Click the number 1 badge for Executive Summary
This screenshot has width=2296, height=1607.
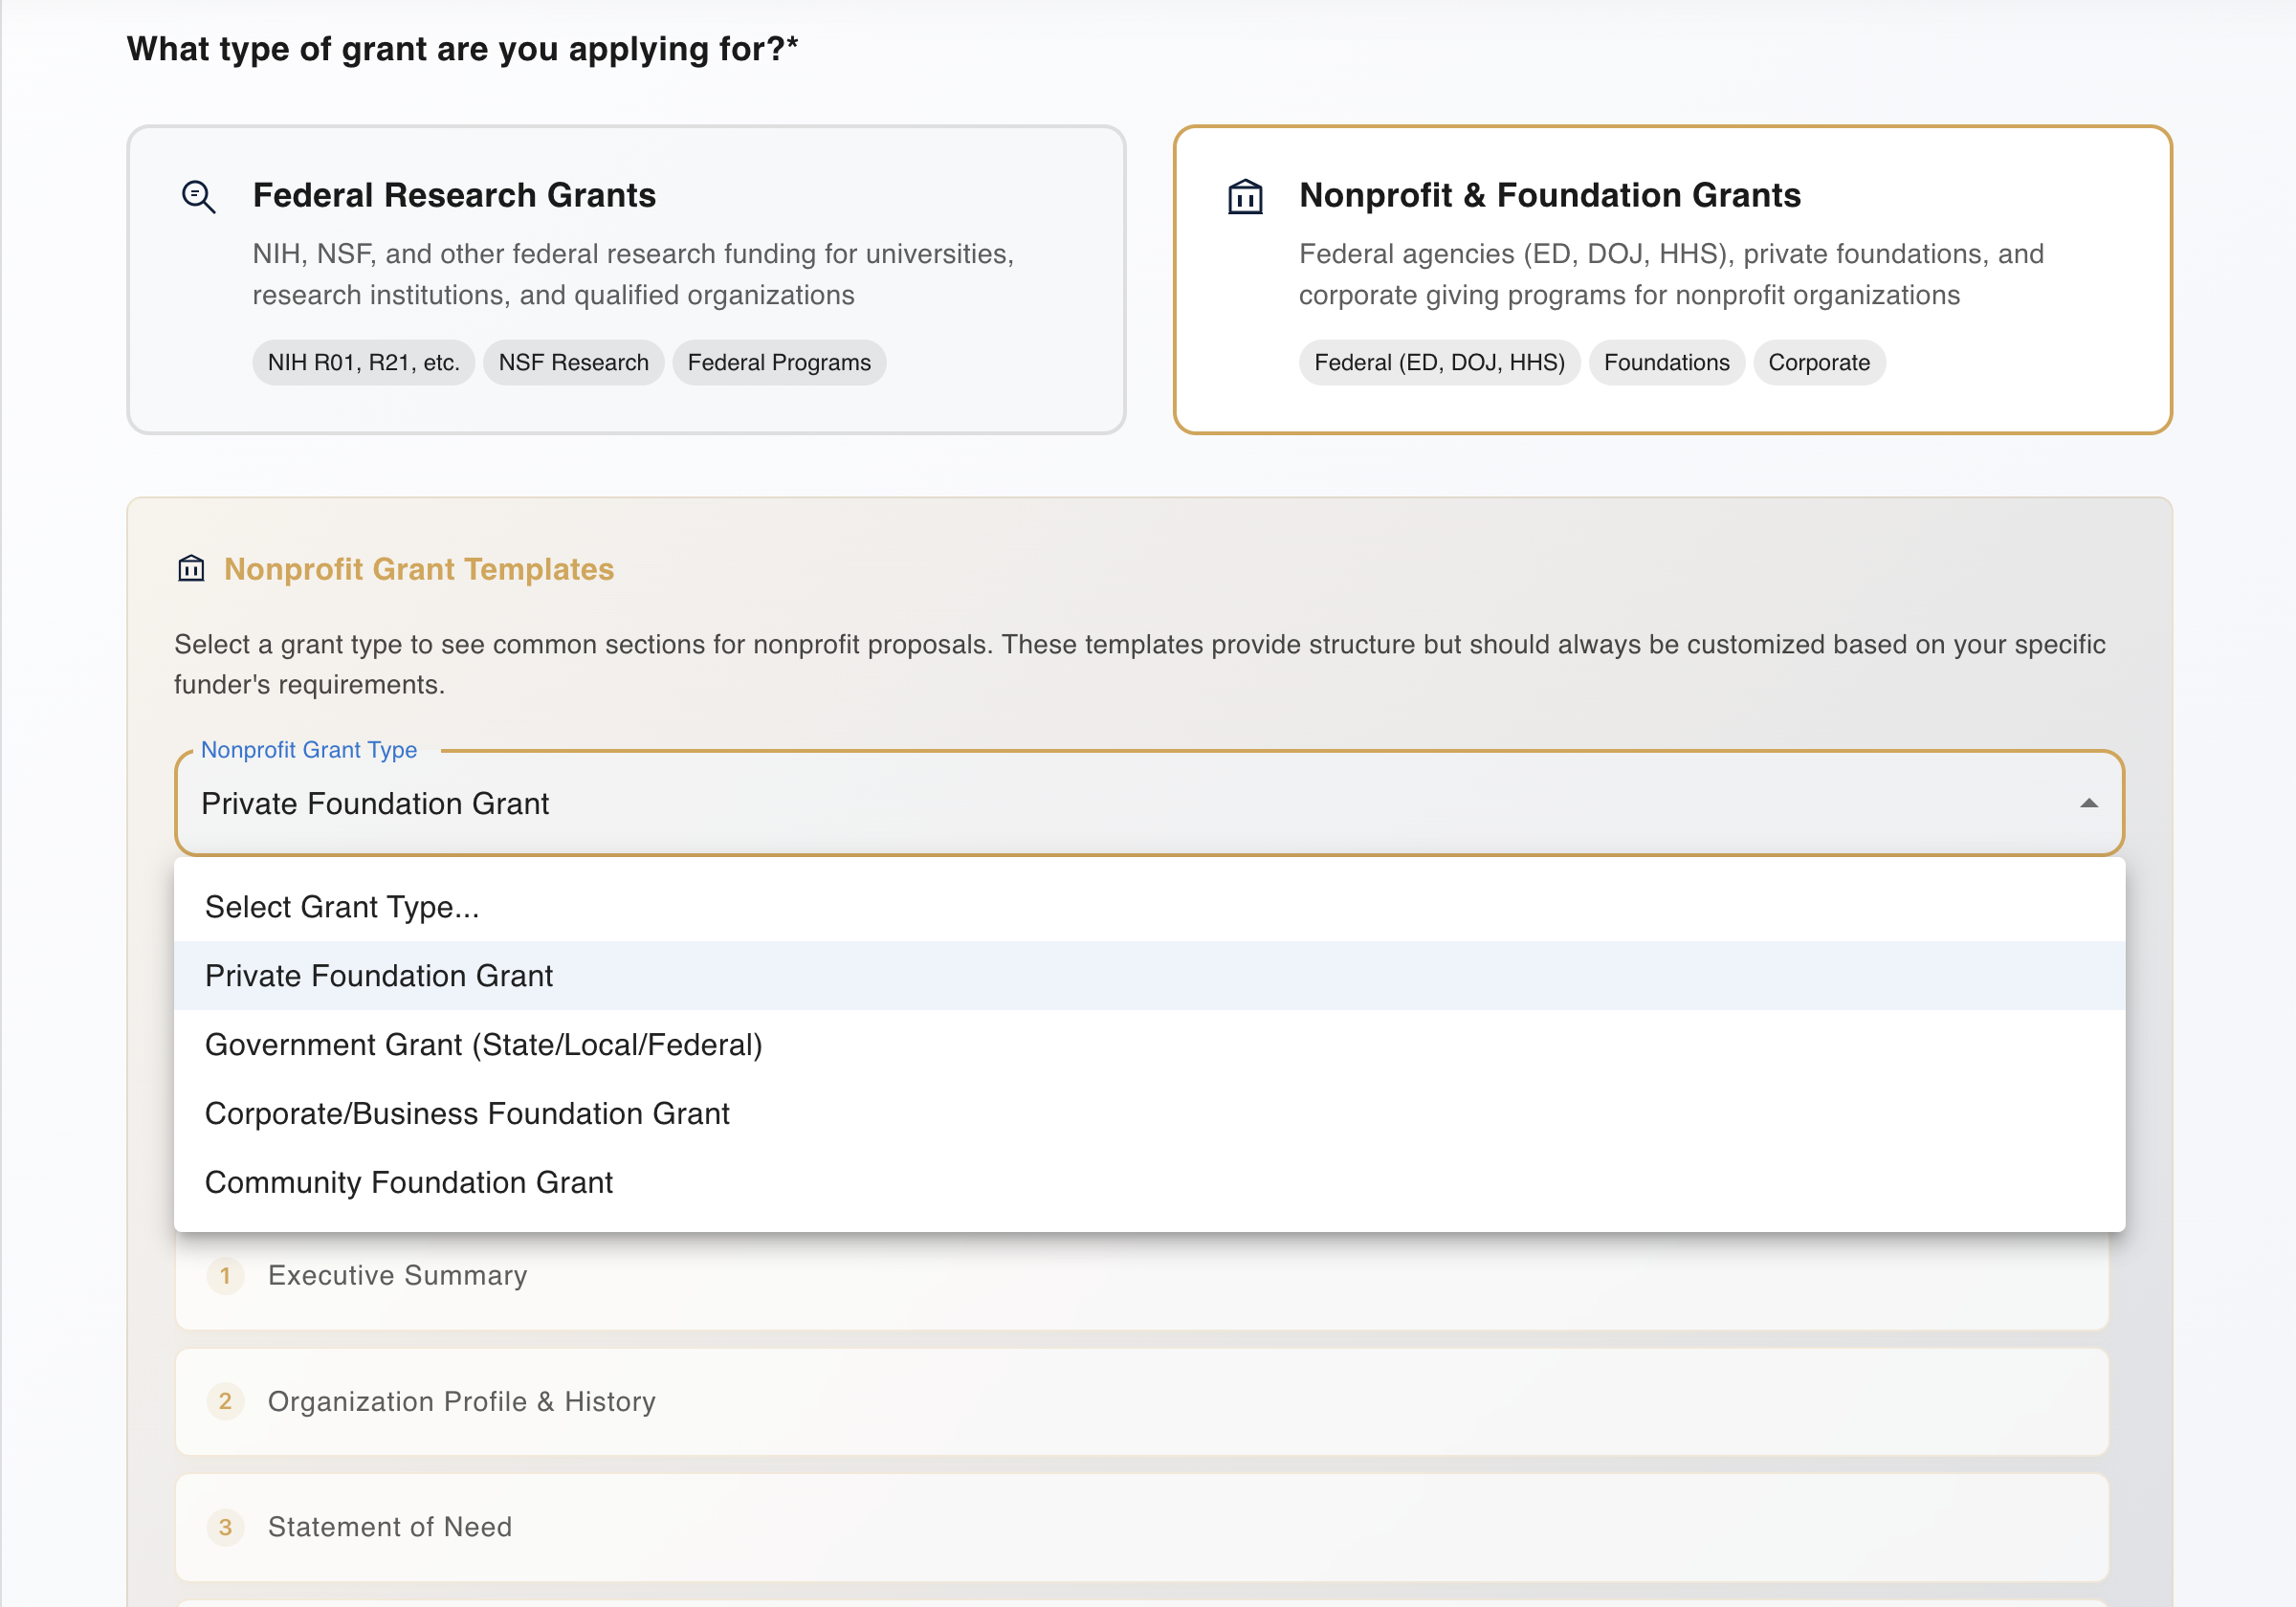click(225, 1276)
